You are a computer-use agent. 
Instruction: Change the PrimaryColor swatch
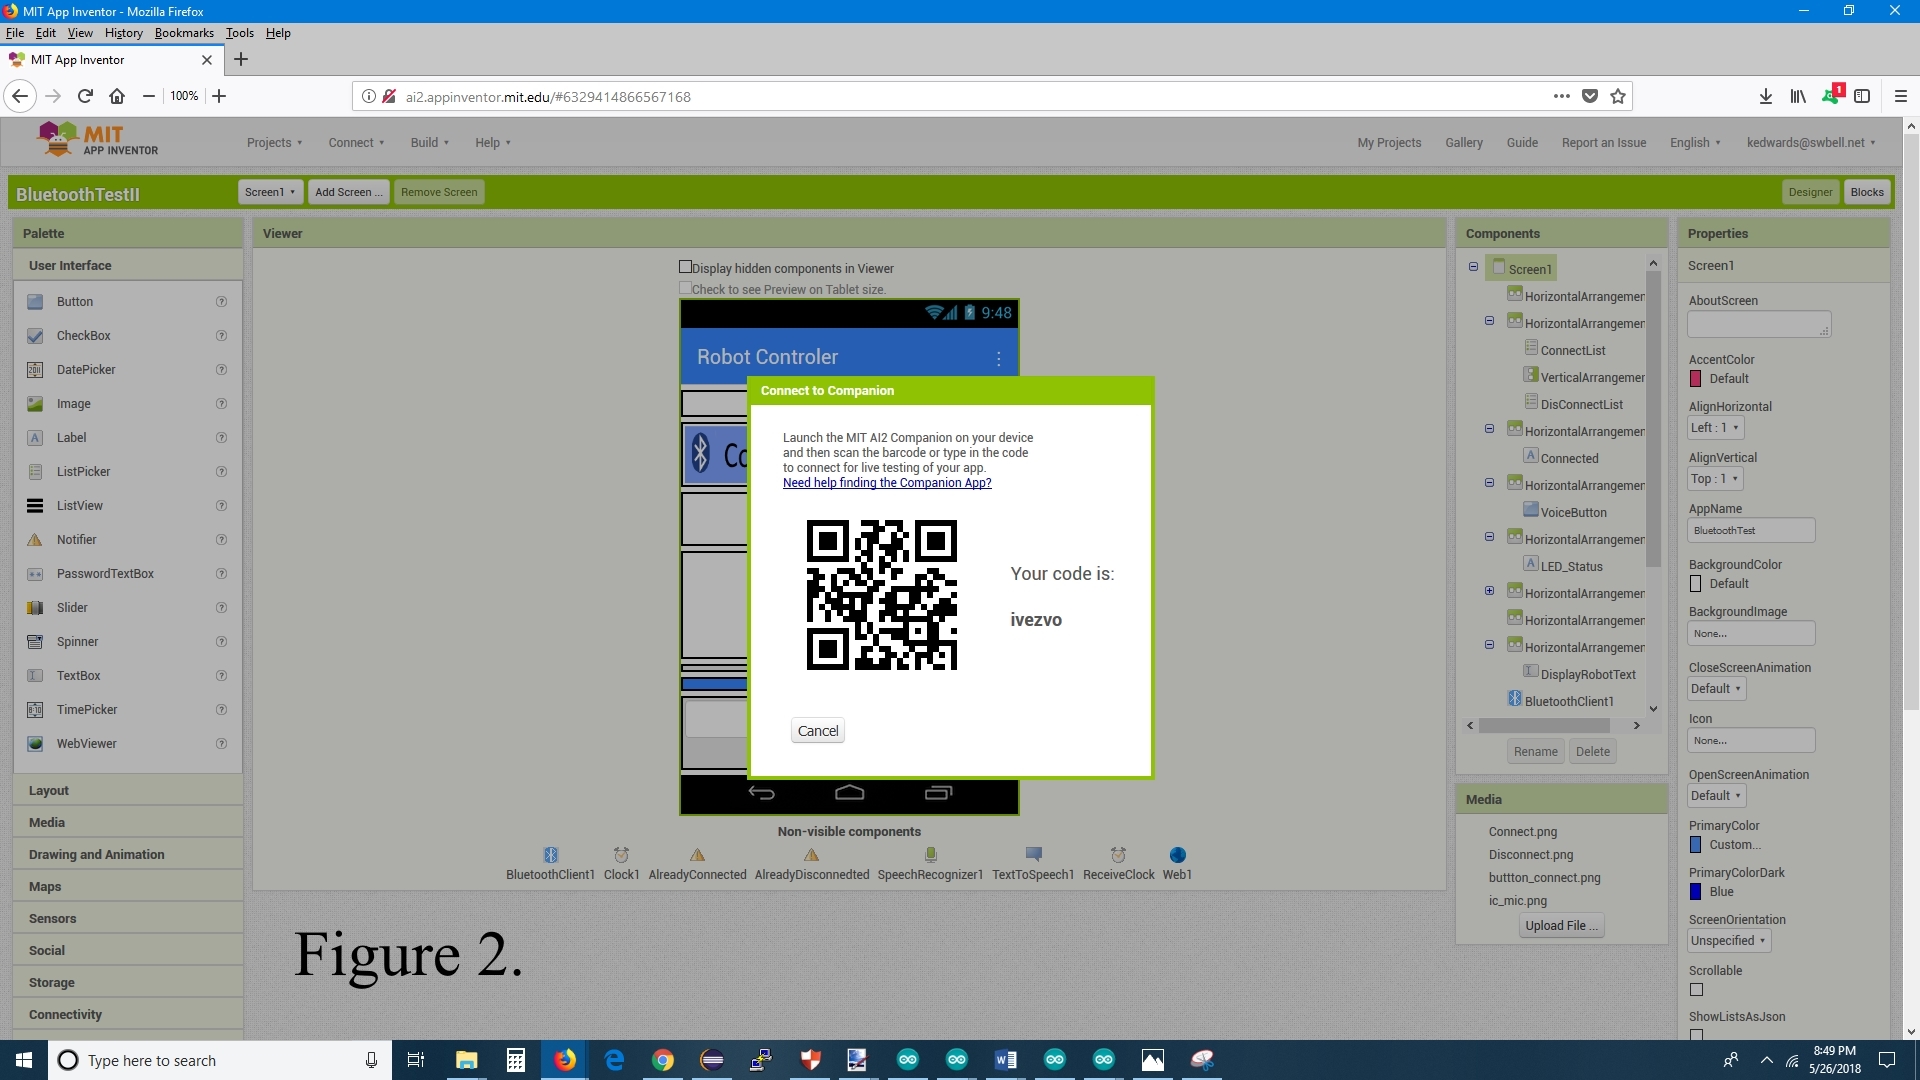[x=1695, y=845]
